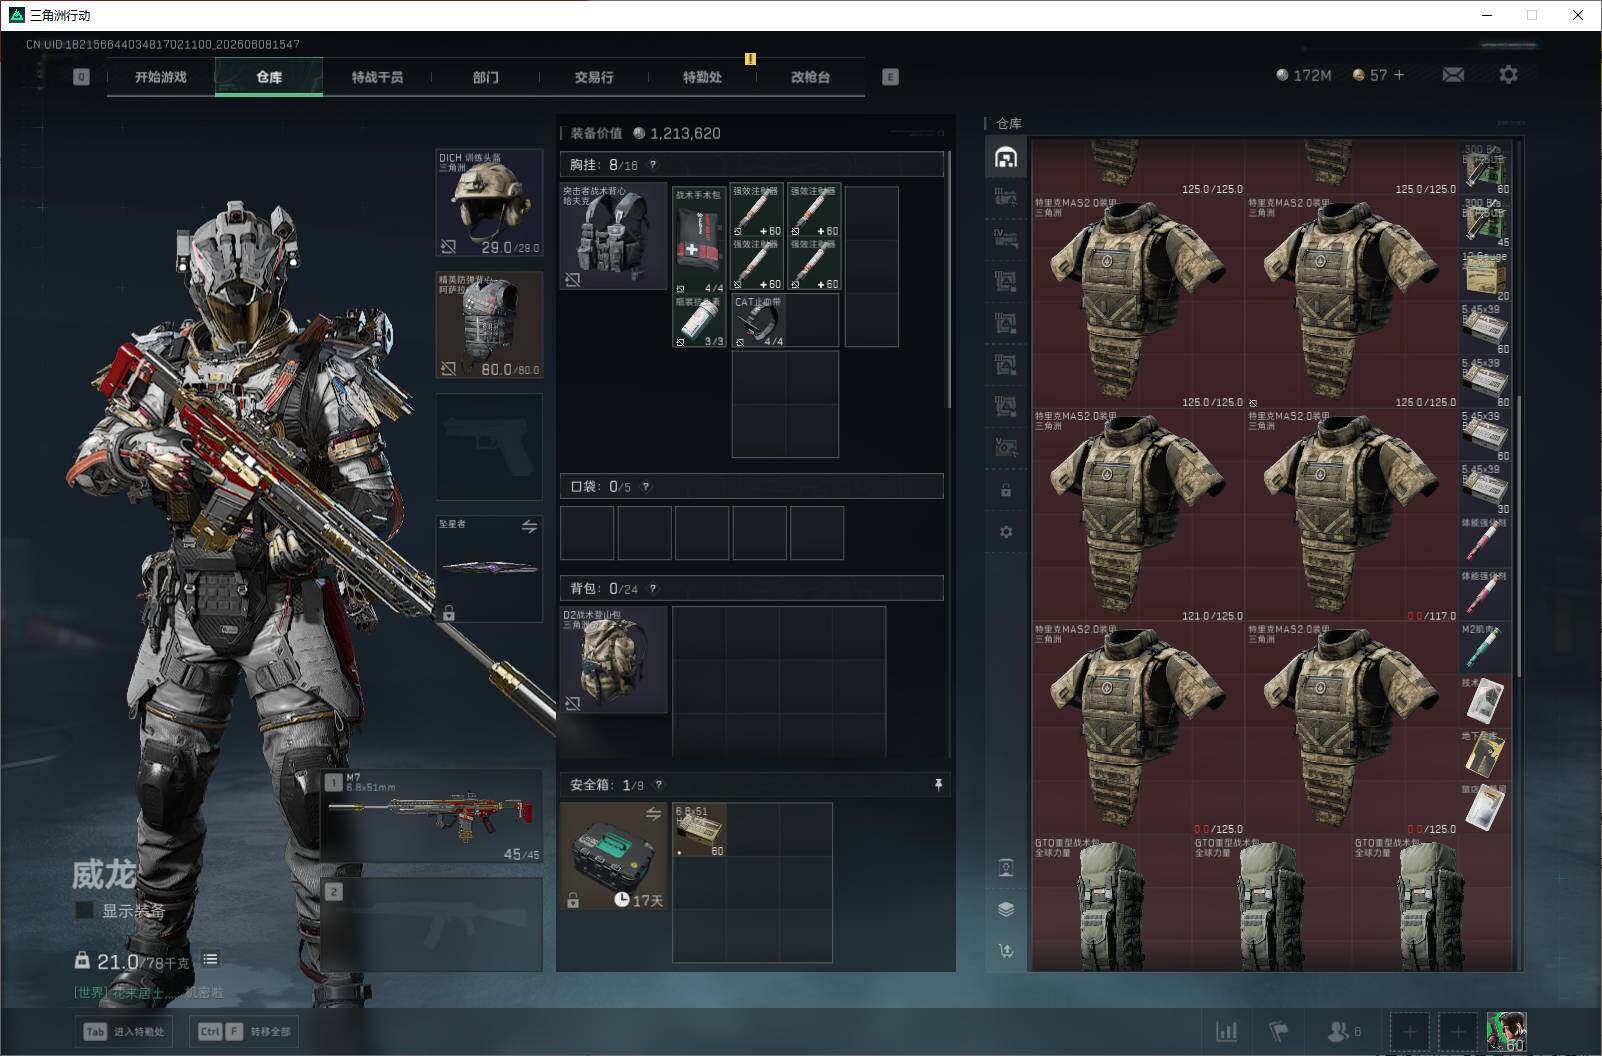This screenshot has height=1056, width=1602.
Task: Open the 改枪台 tab
Action: click(810, 77)
